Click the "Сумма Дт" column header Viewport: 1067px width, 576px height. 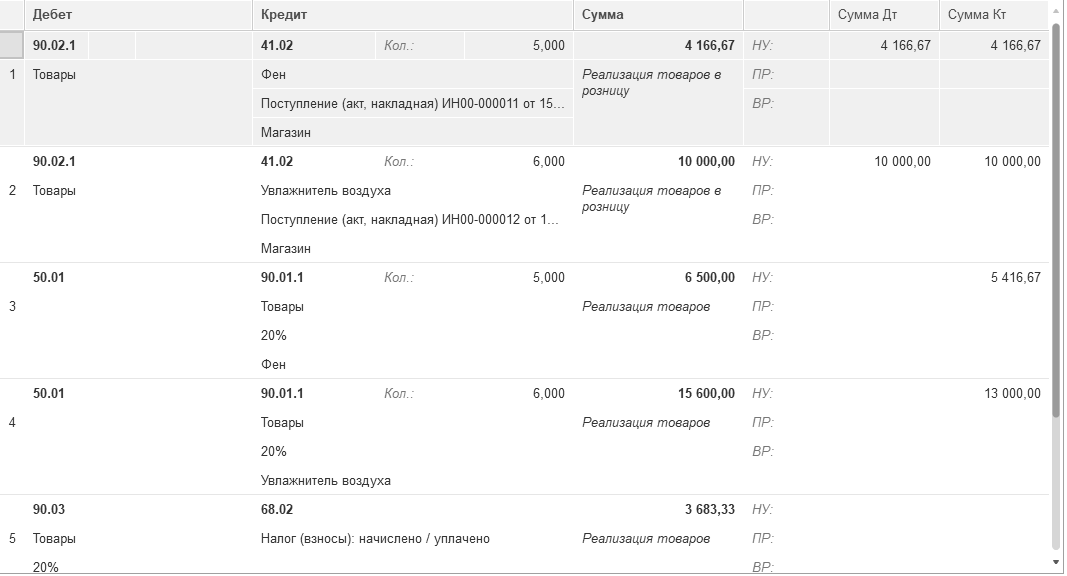coord(867,15)
